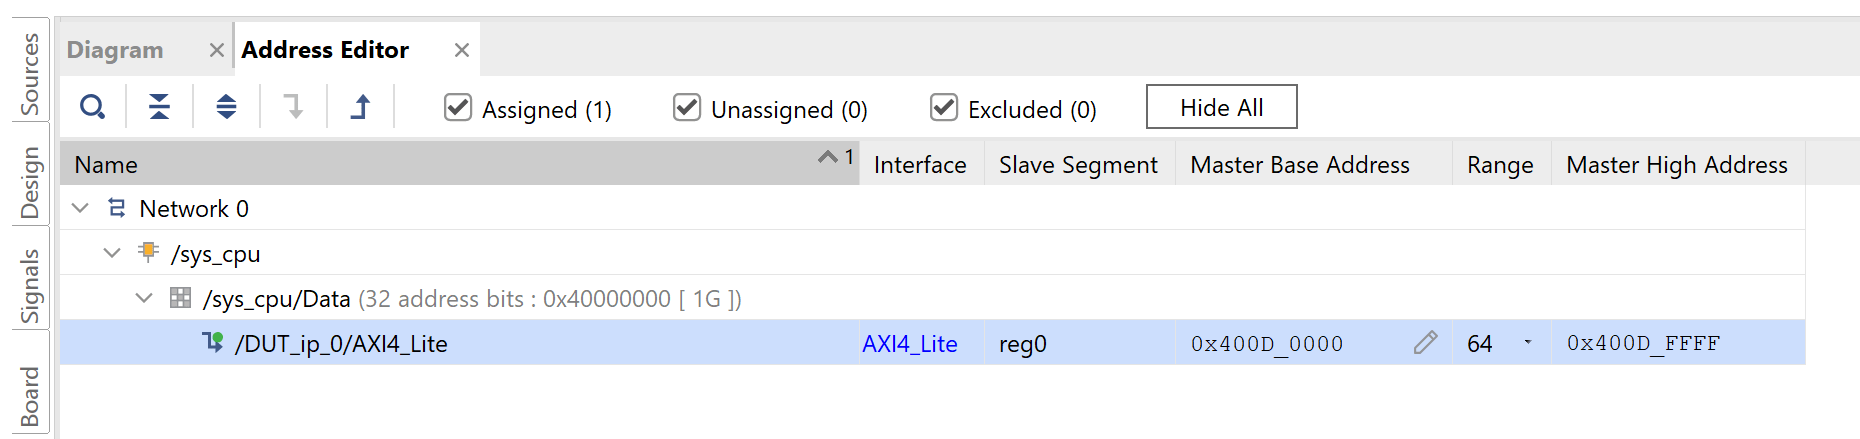
Task: Click the Unassign upward arrow icon
Action: coord(360,107)
